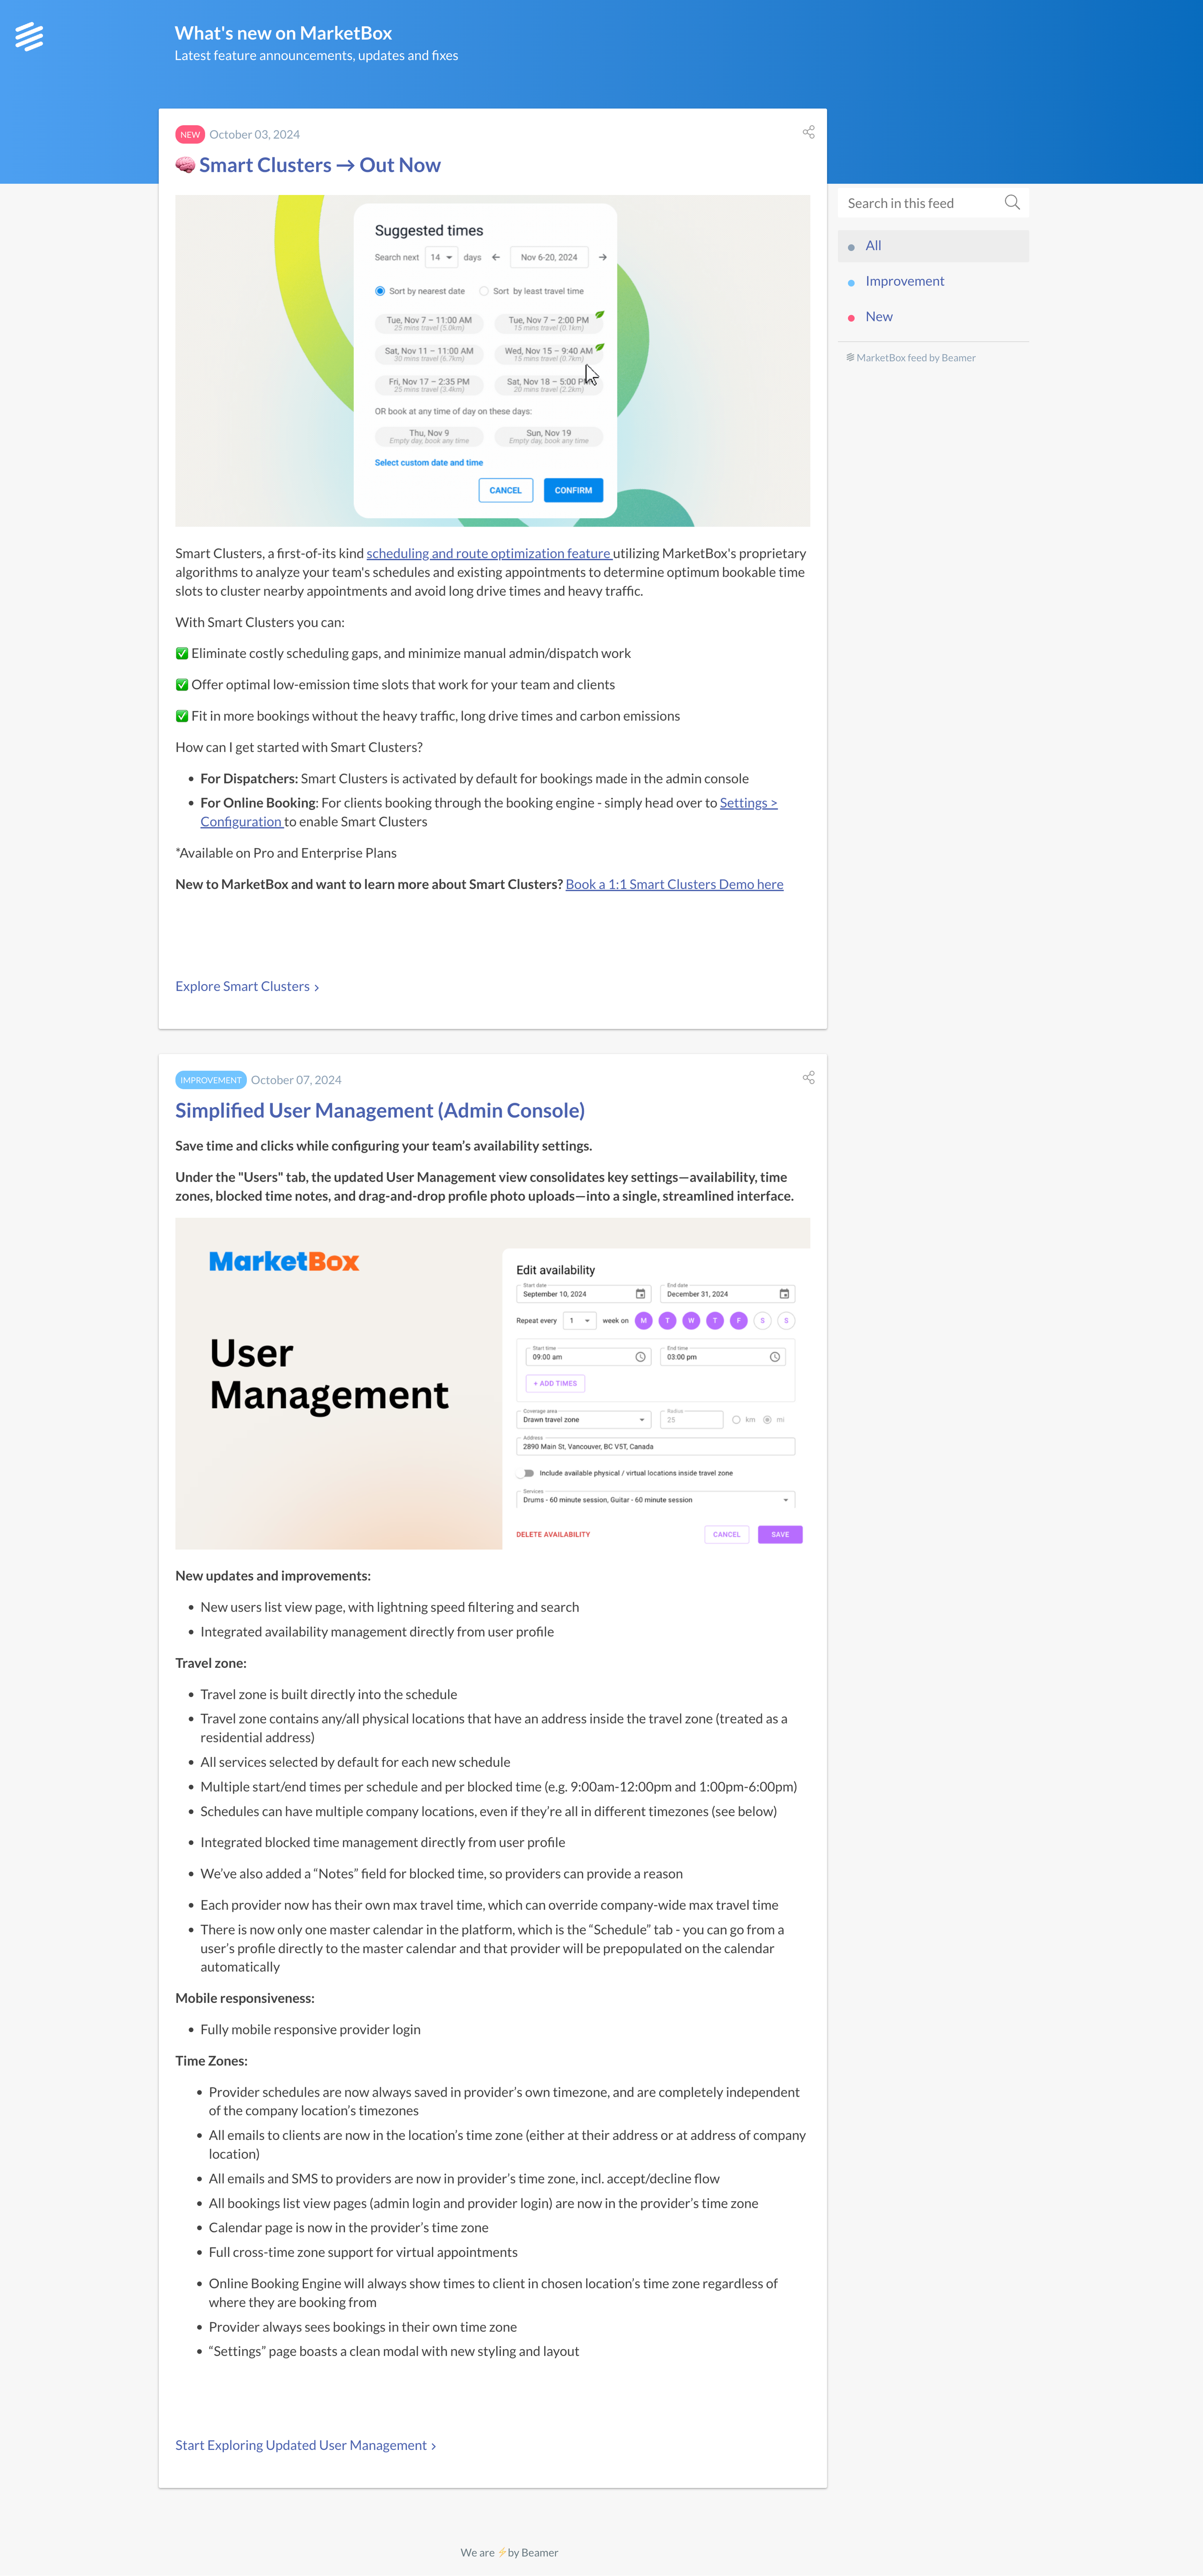Click the MarketBox logo icon in header

[29, 37]
